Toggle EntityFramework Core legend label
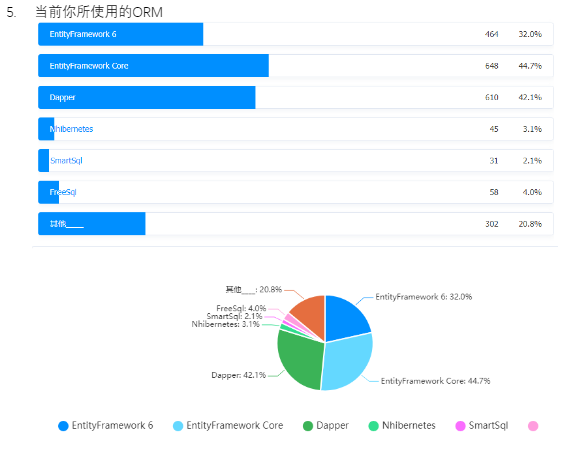Viewport: 575px width, 452px height. [x=235, y=425]
